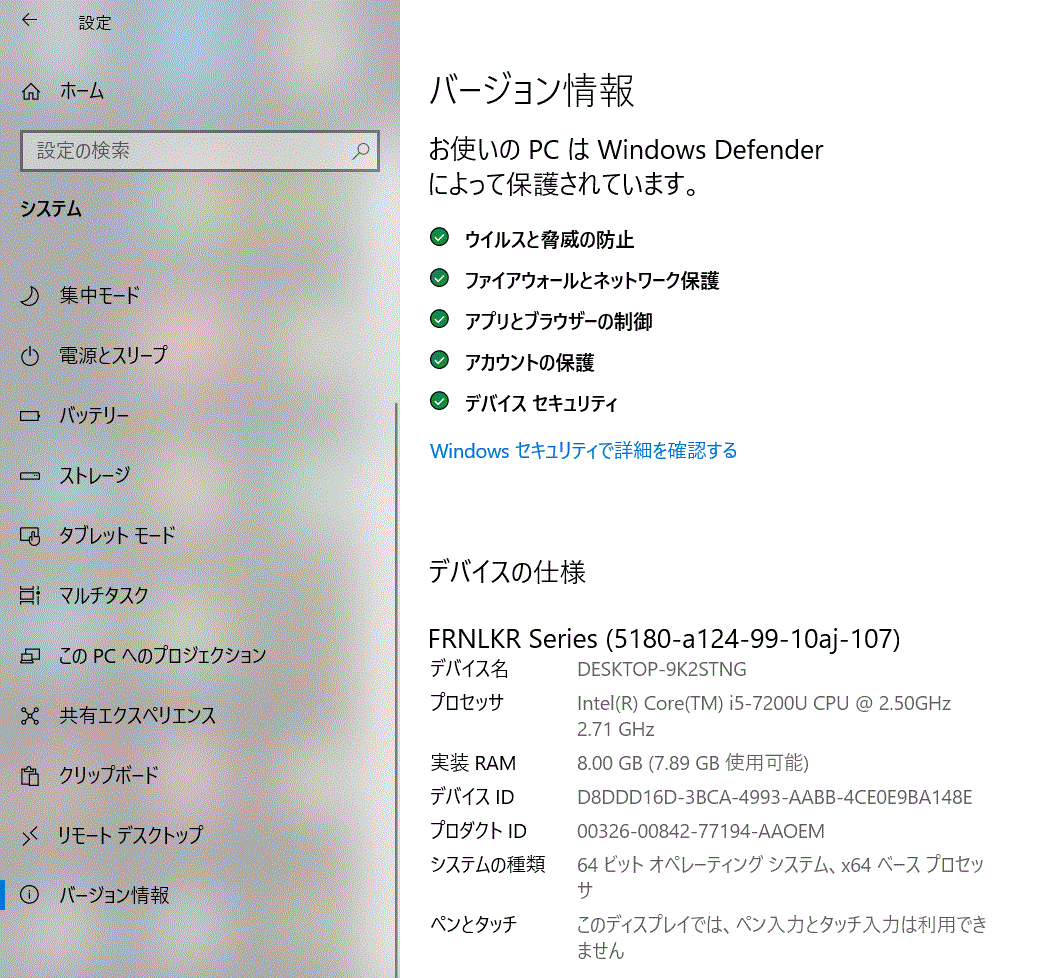Viewport: 1054px width, 978px height.
Task: Click the バージョン情報 info icon
Action: click(x=30, y=895)
